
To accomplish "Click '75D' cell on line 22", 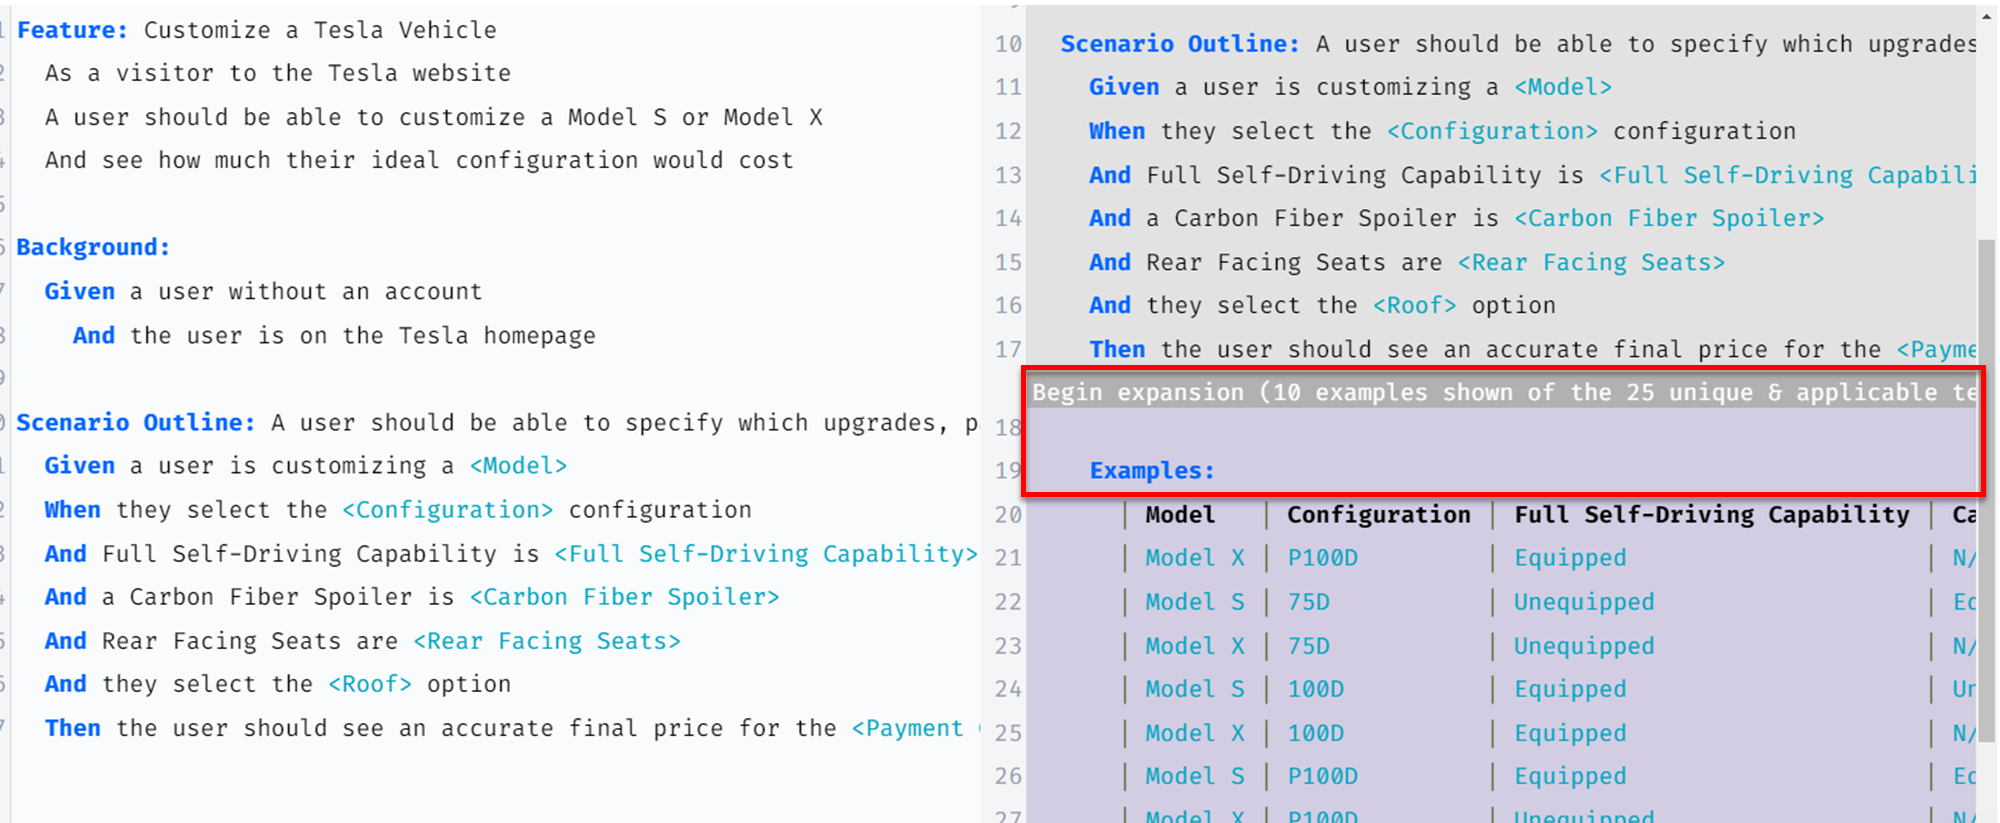I will pyautogui.click(x=1309, y=602).
